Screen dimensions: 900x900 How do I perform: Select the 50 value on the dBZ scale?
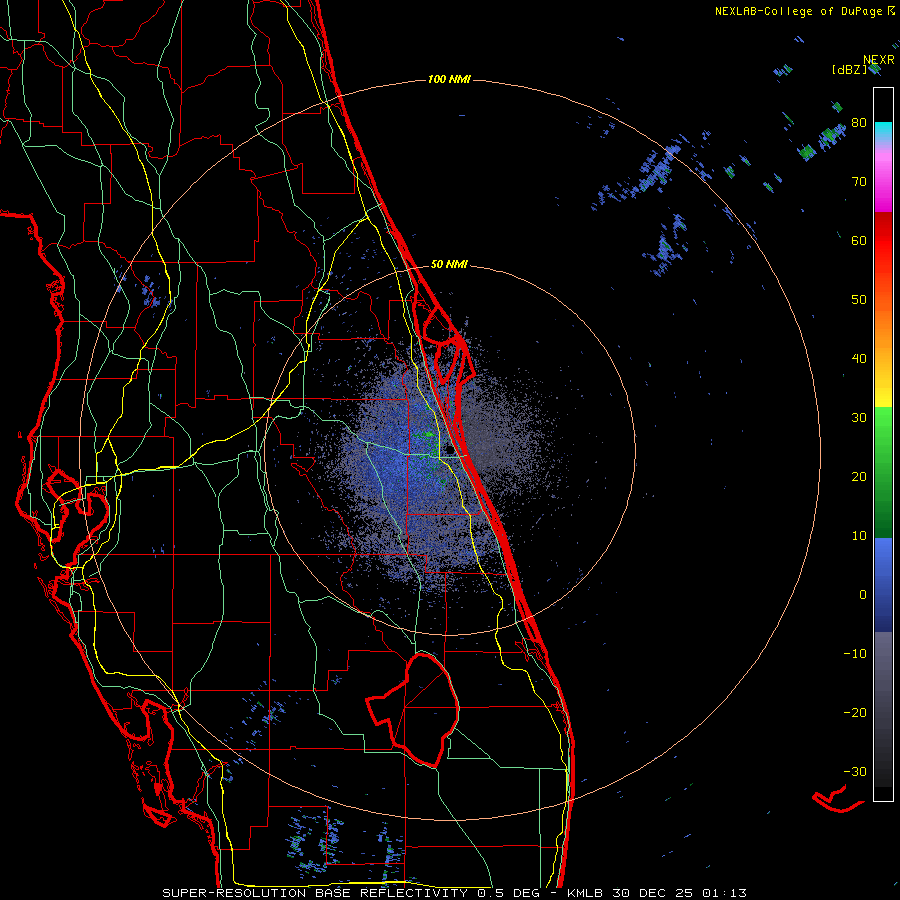[x=859, y=300]
